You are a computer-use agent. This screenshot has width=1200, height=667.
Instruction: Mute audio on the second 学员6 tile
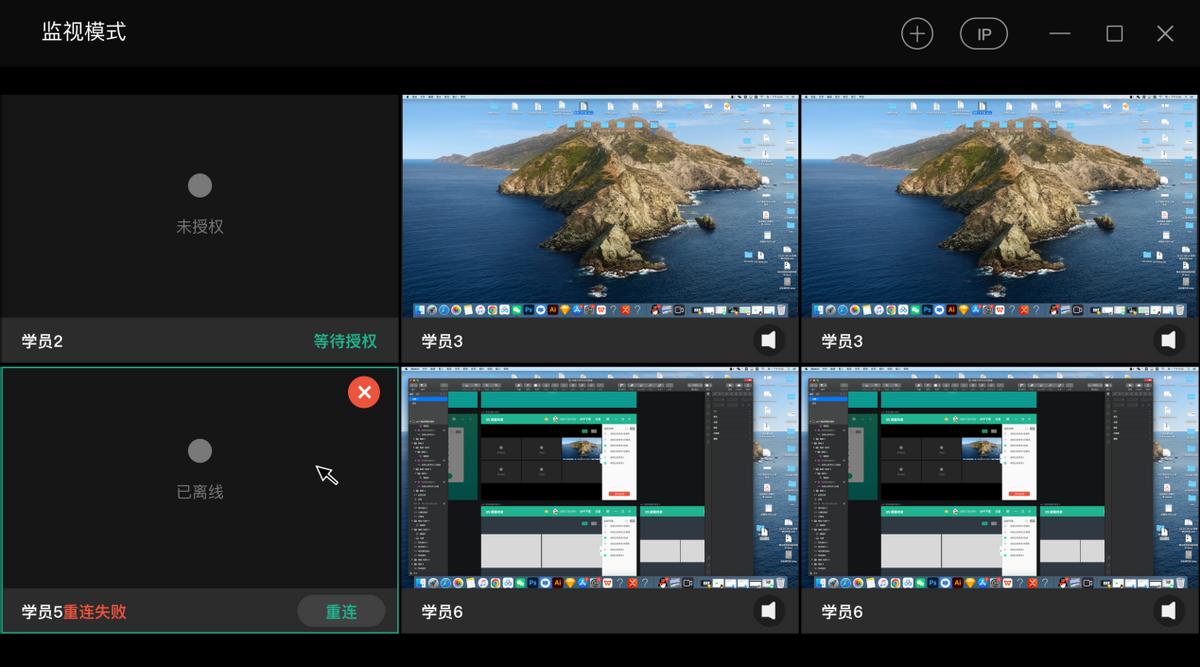tap(1168, 610)
